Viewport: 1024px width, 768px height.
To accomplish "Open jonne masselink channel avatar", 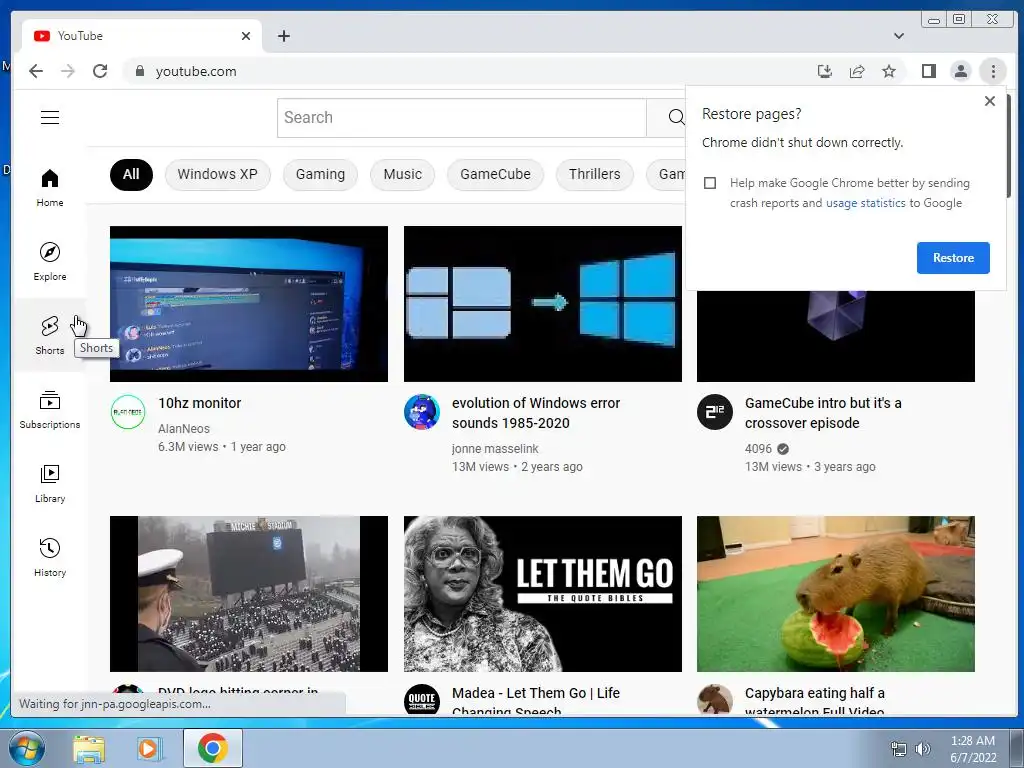I will pos(421,412).
